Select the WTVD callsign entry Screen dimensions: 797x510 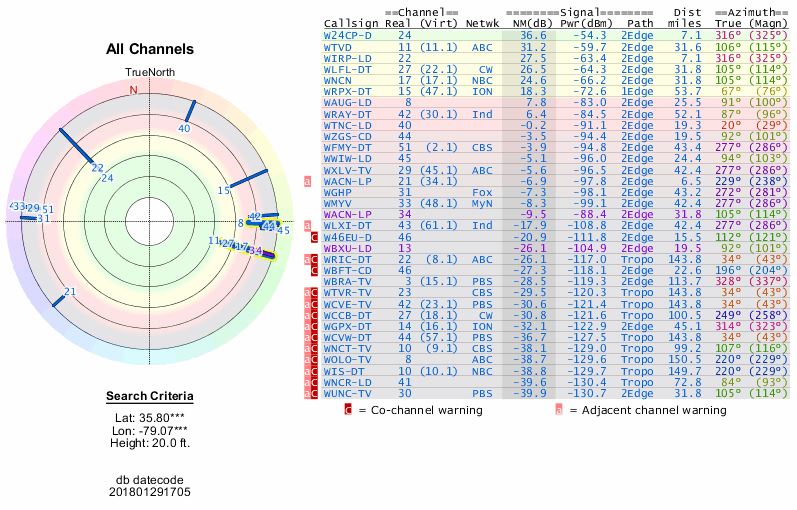coord(338,46)
